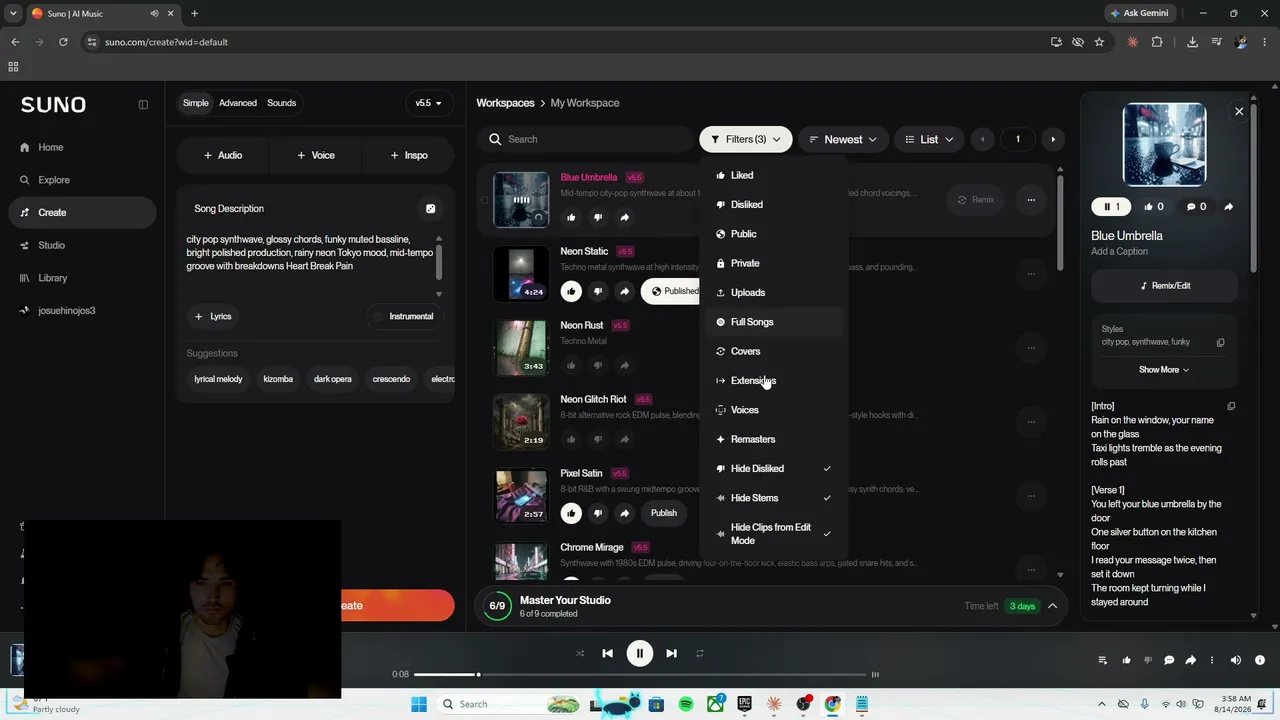Skip to the previous track
1280x720 pixels.
pos(607,653)
